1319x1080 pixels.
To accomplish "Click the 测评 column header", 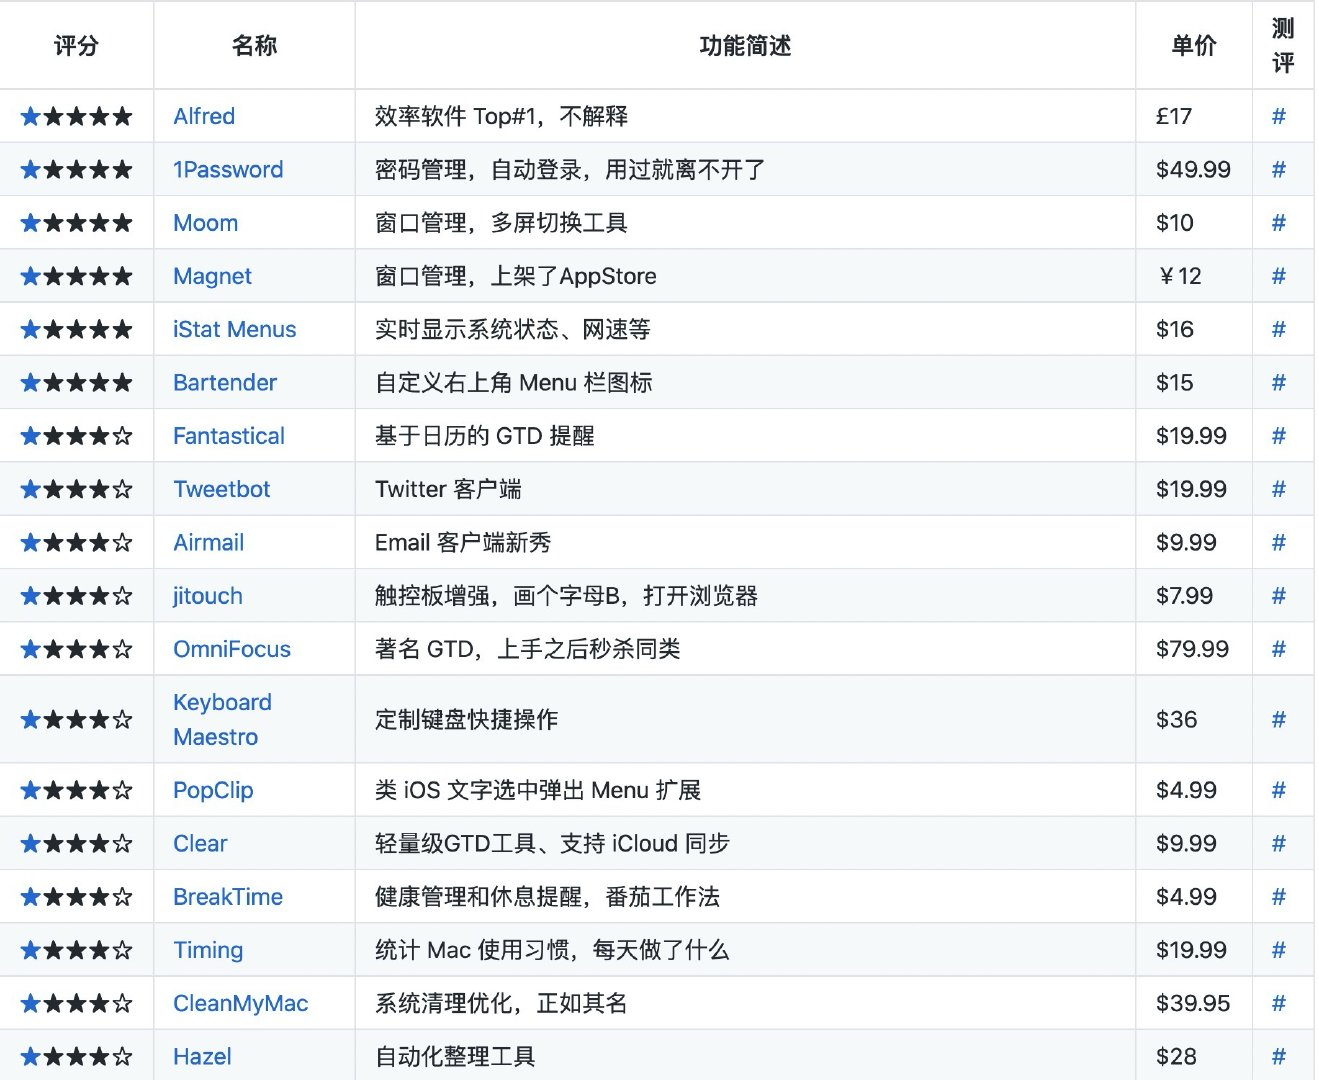I will coord(1283,45).
